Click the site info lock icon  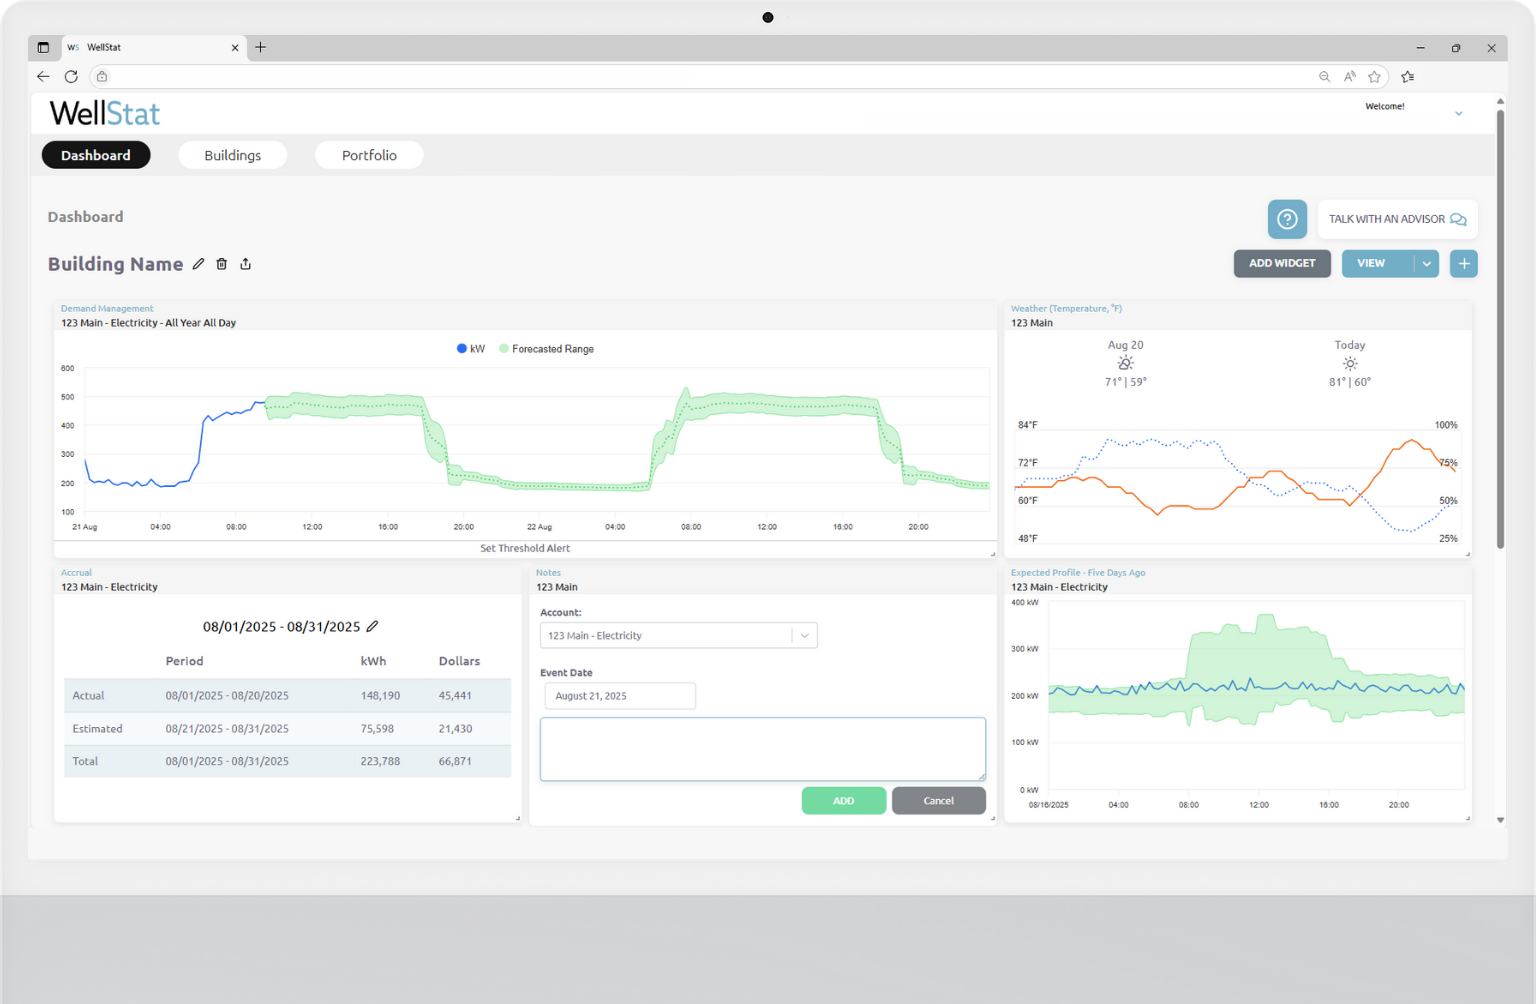pos(102,76)
